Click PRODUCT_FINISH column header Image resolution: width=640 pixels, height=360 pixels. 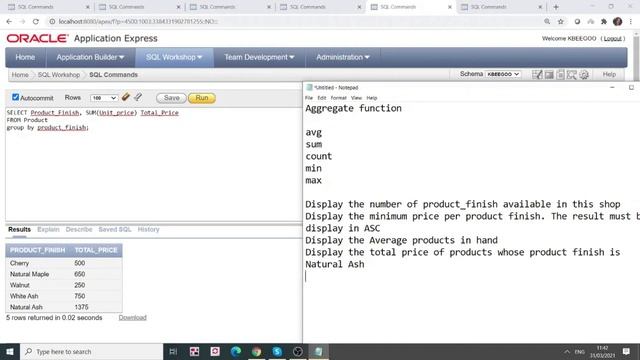[x=38, y=250]
